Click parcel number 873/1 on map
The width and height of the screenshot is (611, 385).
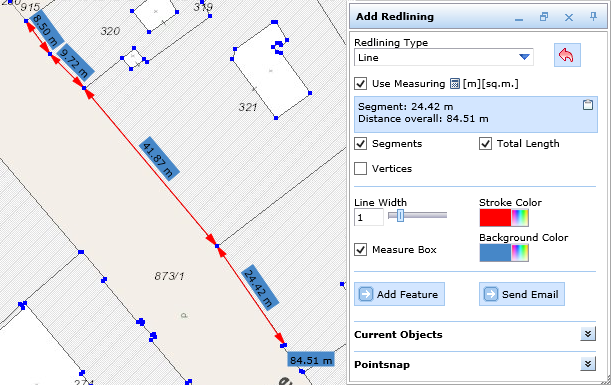pyautogui.click(x=169, y=276)
